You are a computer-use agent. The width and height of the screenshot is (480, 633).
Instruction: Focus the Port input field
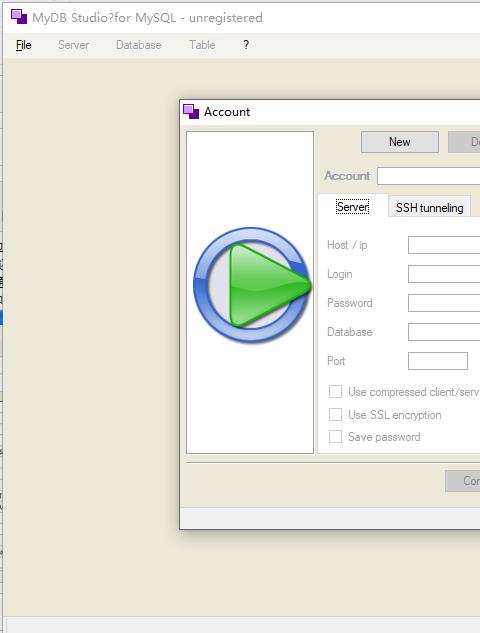point(438,361)
